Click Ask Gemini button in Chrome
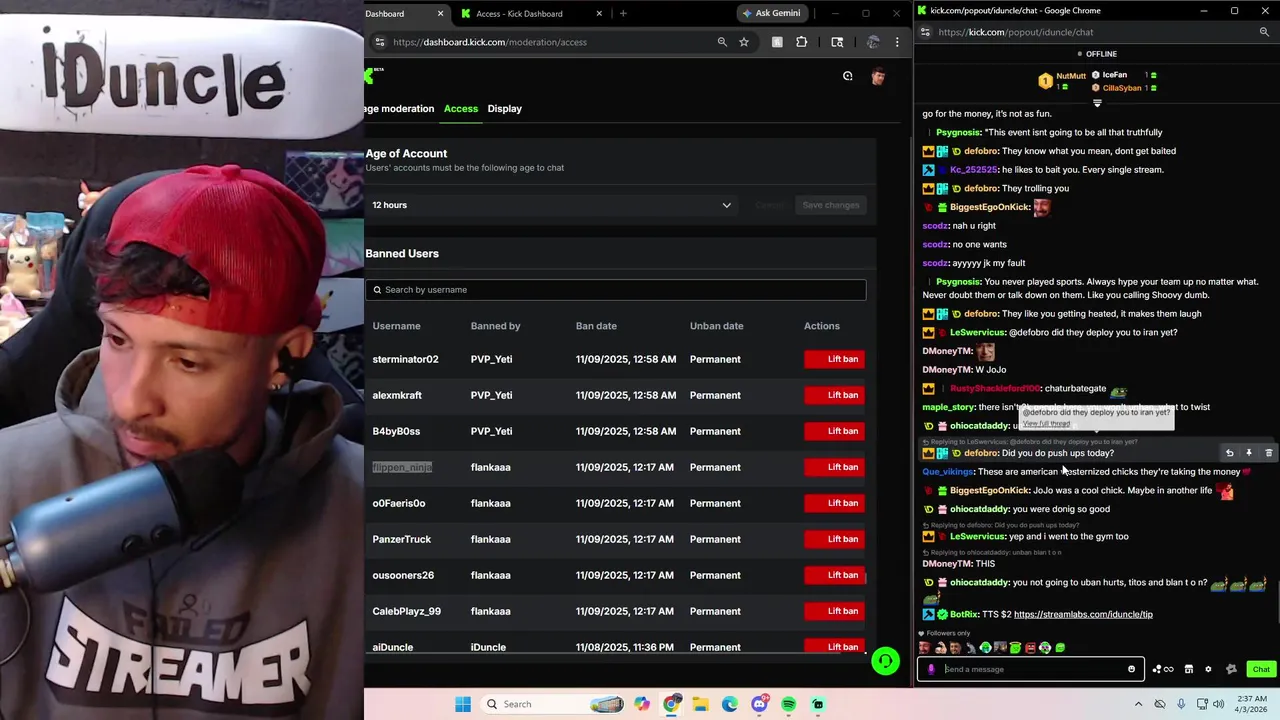This screenshot has height=720, width=1280. point(771,13)
